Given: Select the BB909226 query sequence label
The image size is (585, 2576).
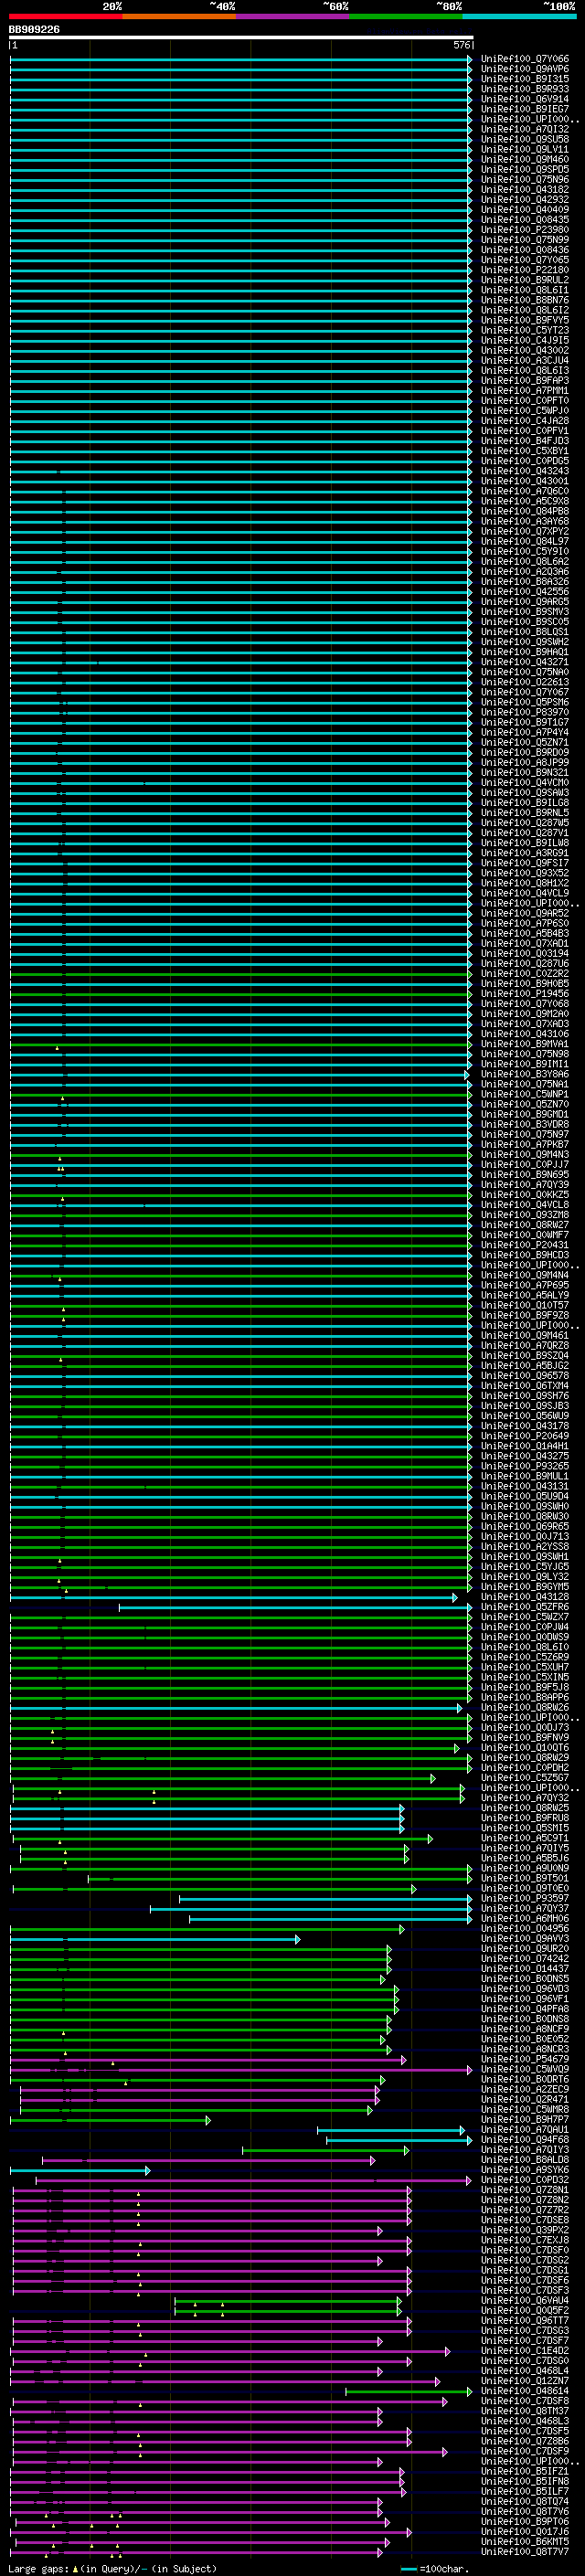Looking at the screenshot, I should tap(34, 30).
